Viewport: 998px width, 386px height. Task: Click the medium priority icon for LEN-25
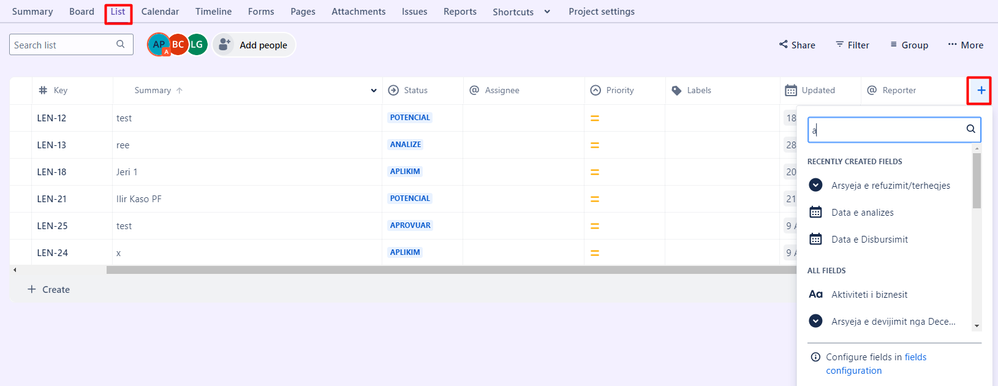coord(595,226)
